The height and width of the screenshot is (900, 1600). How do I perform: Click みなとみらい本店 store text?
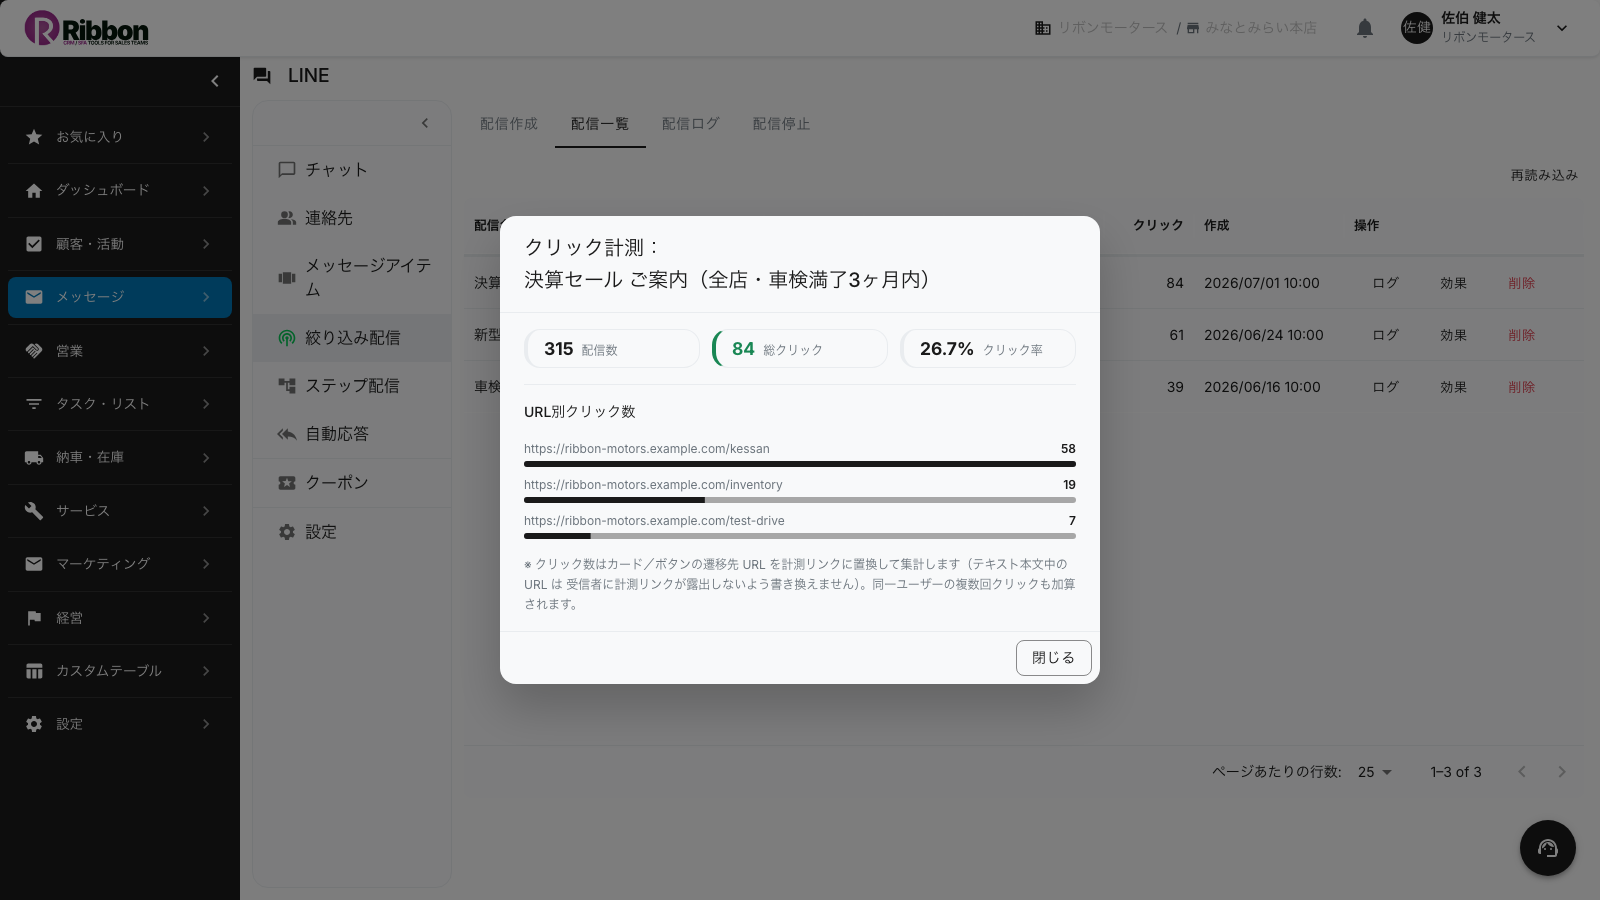(x=1261, y=28)
